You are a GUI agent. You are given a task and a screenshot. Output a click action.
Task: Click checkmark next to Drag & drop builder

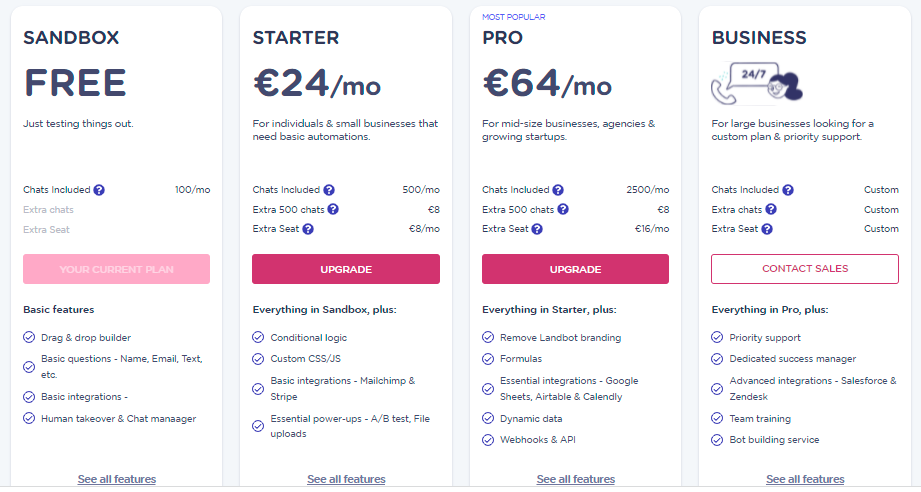[x=29, y=338]
